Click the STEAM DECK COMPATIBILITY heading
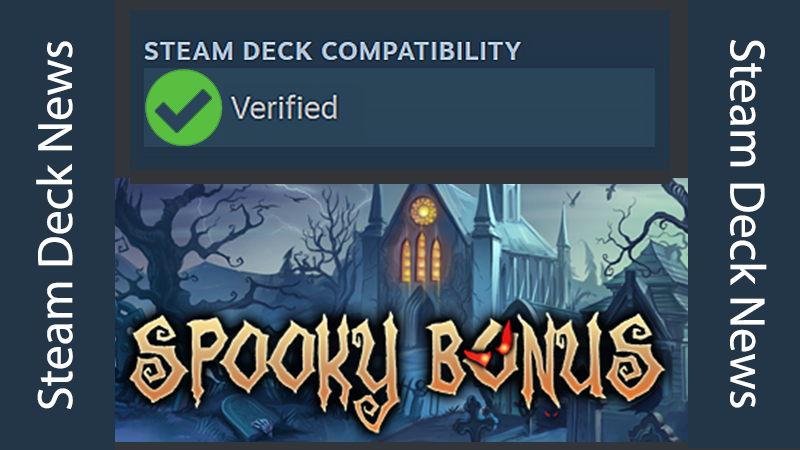800x450 pixels. 332,51
